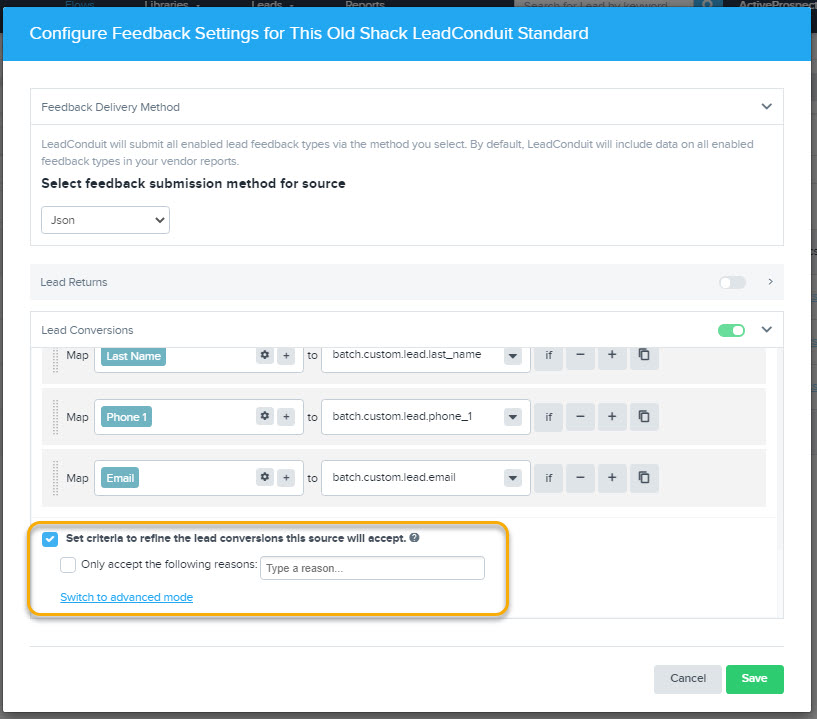817x719 pixels.
Task: Click the Type a reason input field
Action: (373, 568)
